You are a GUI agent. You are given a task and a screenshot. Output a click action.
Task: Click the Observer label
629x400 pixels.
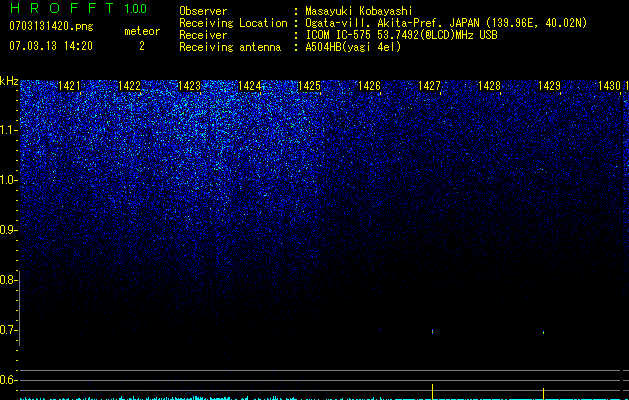203,11
